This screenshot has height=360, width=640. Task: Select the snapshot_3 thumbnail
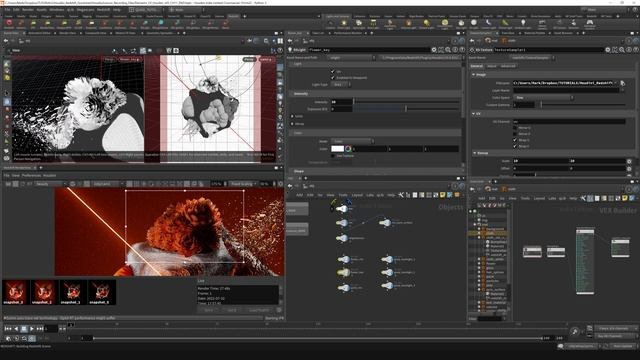16,292
